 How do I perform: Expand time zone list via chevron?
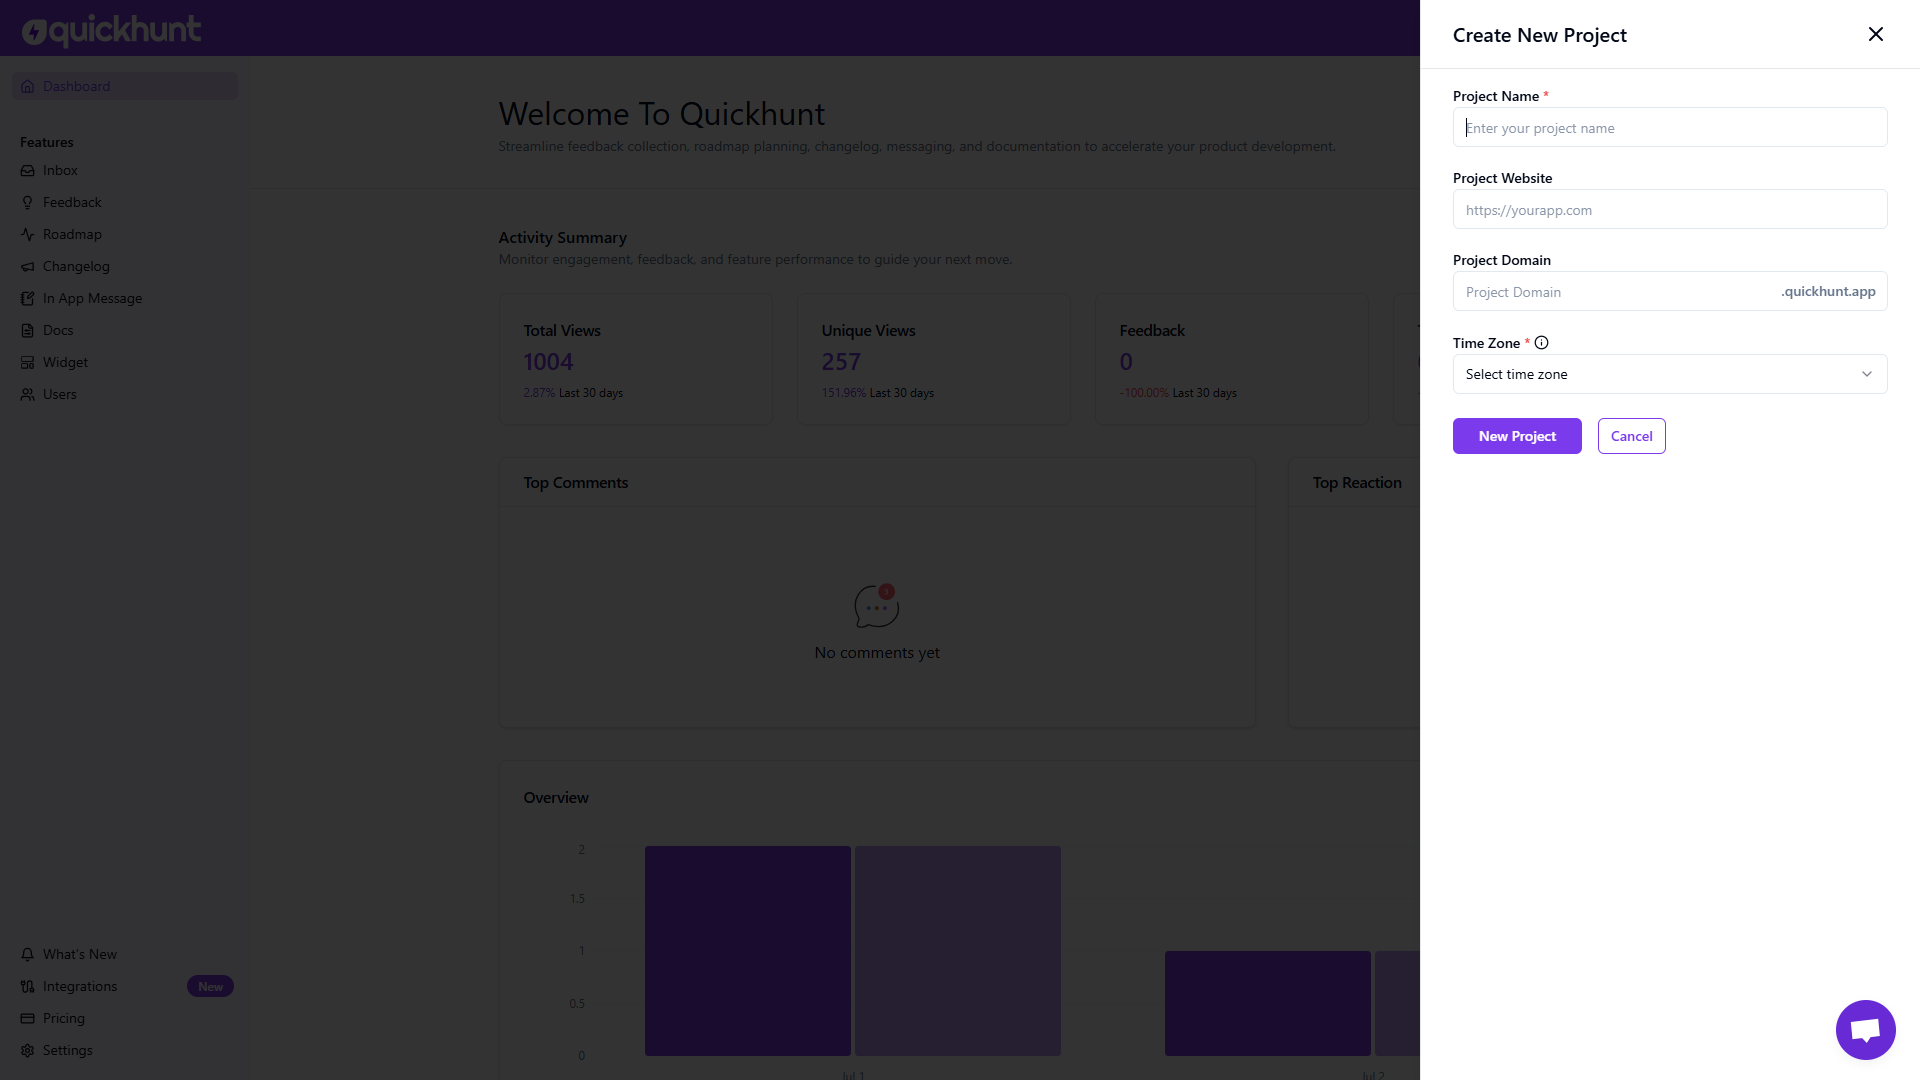coord(1866,374)
